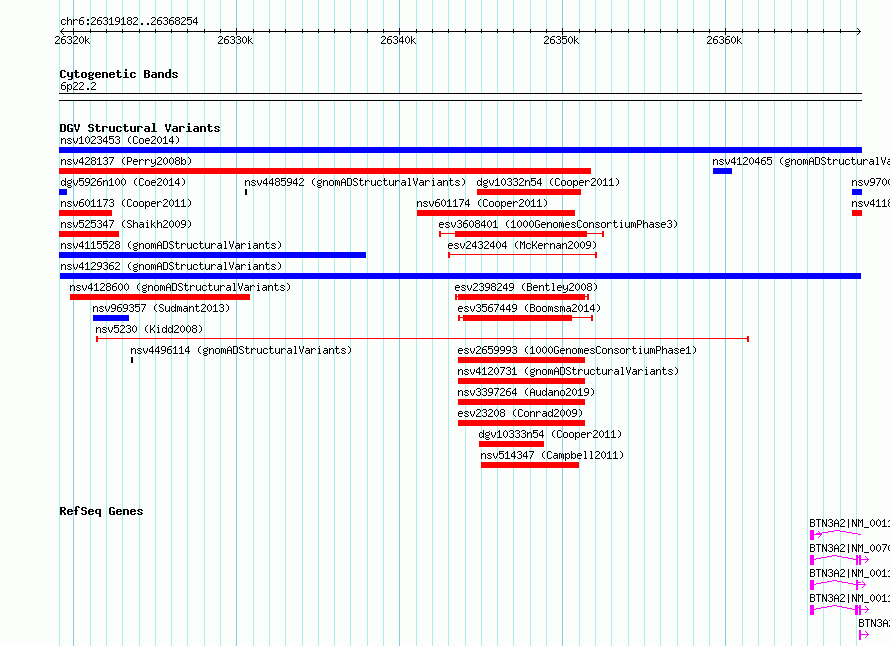890x646 pixels.
Task: Click the red esv23208 variant bar
Action: click(521, 423)
